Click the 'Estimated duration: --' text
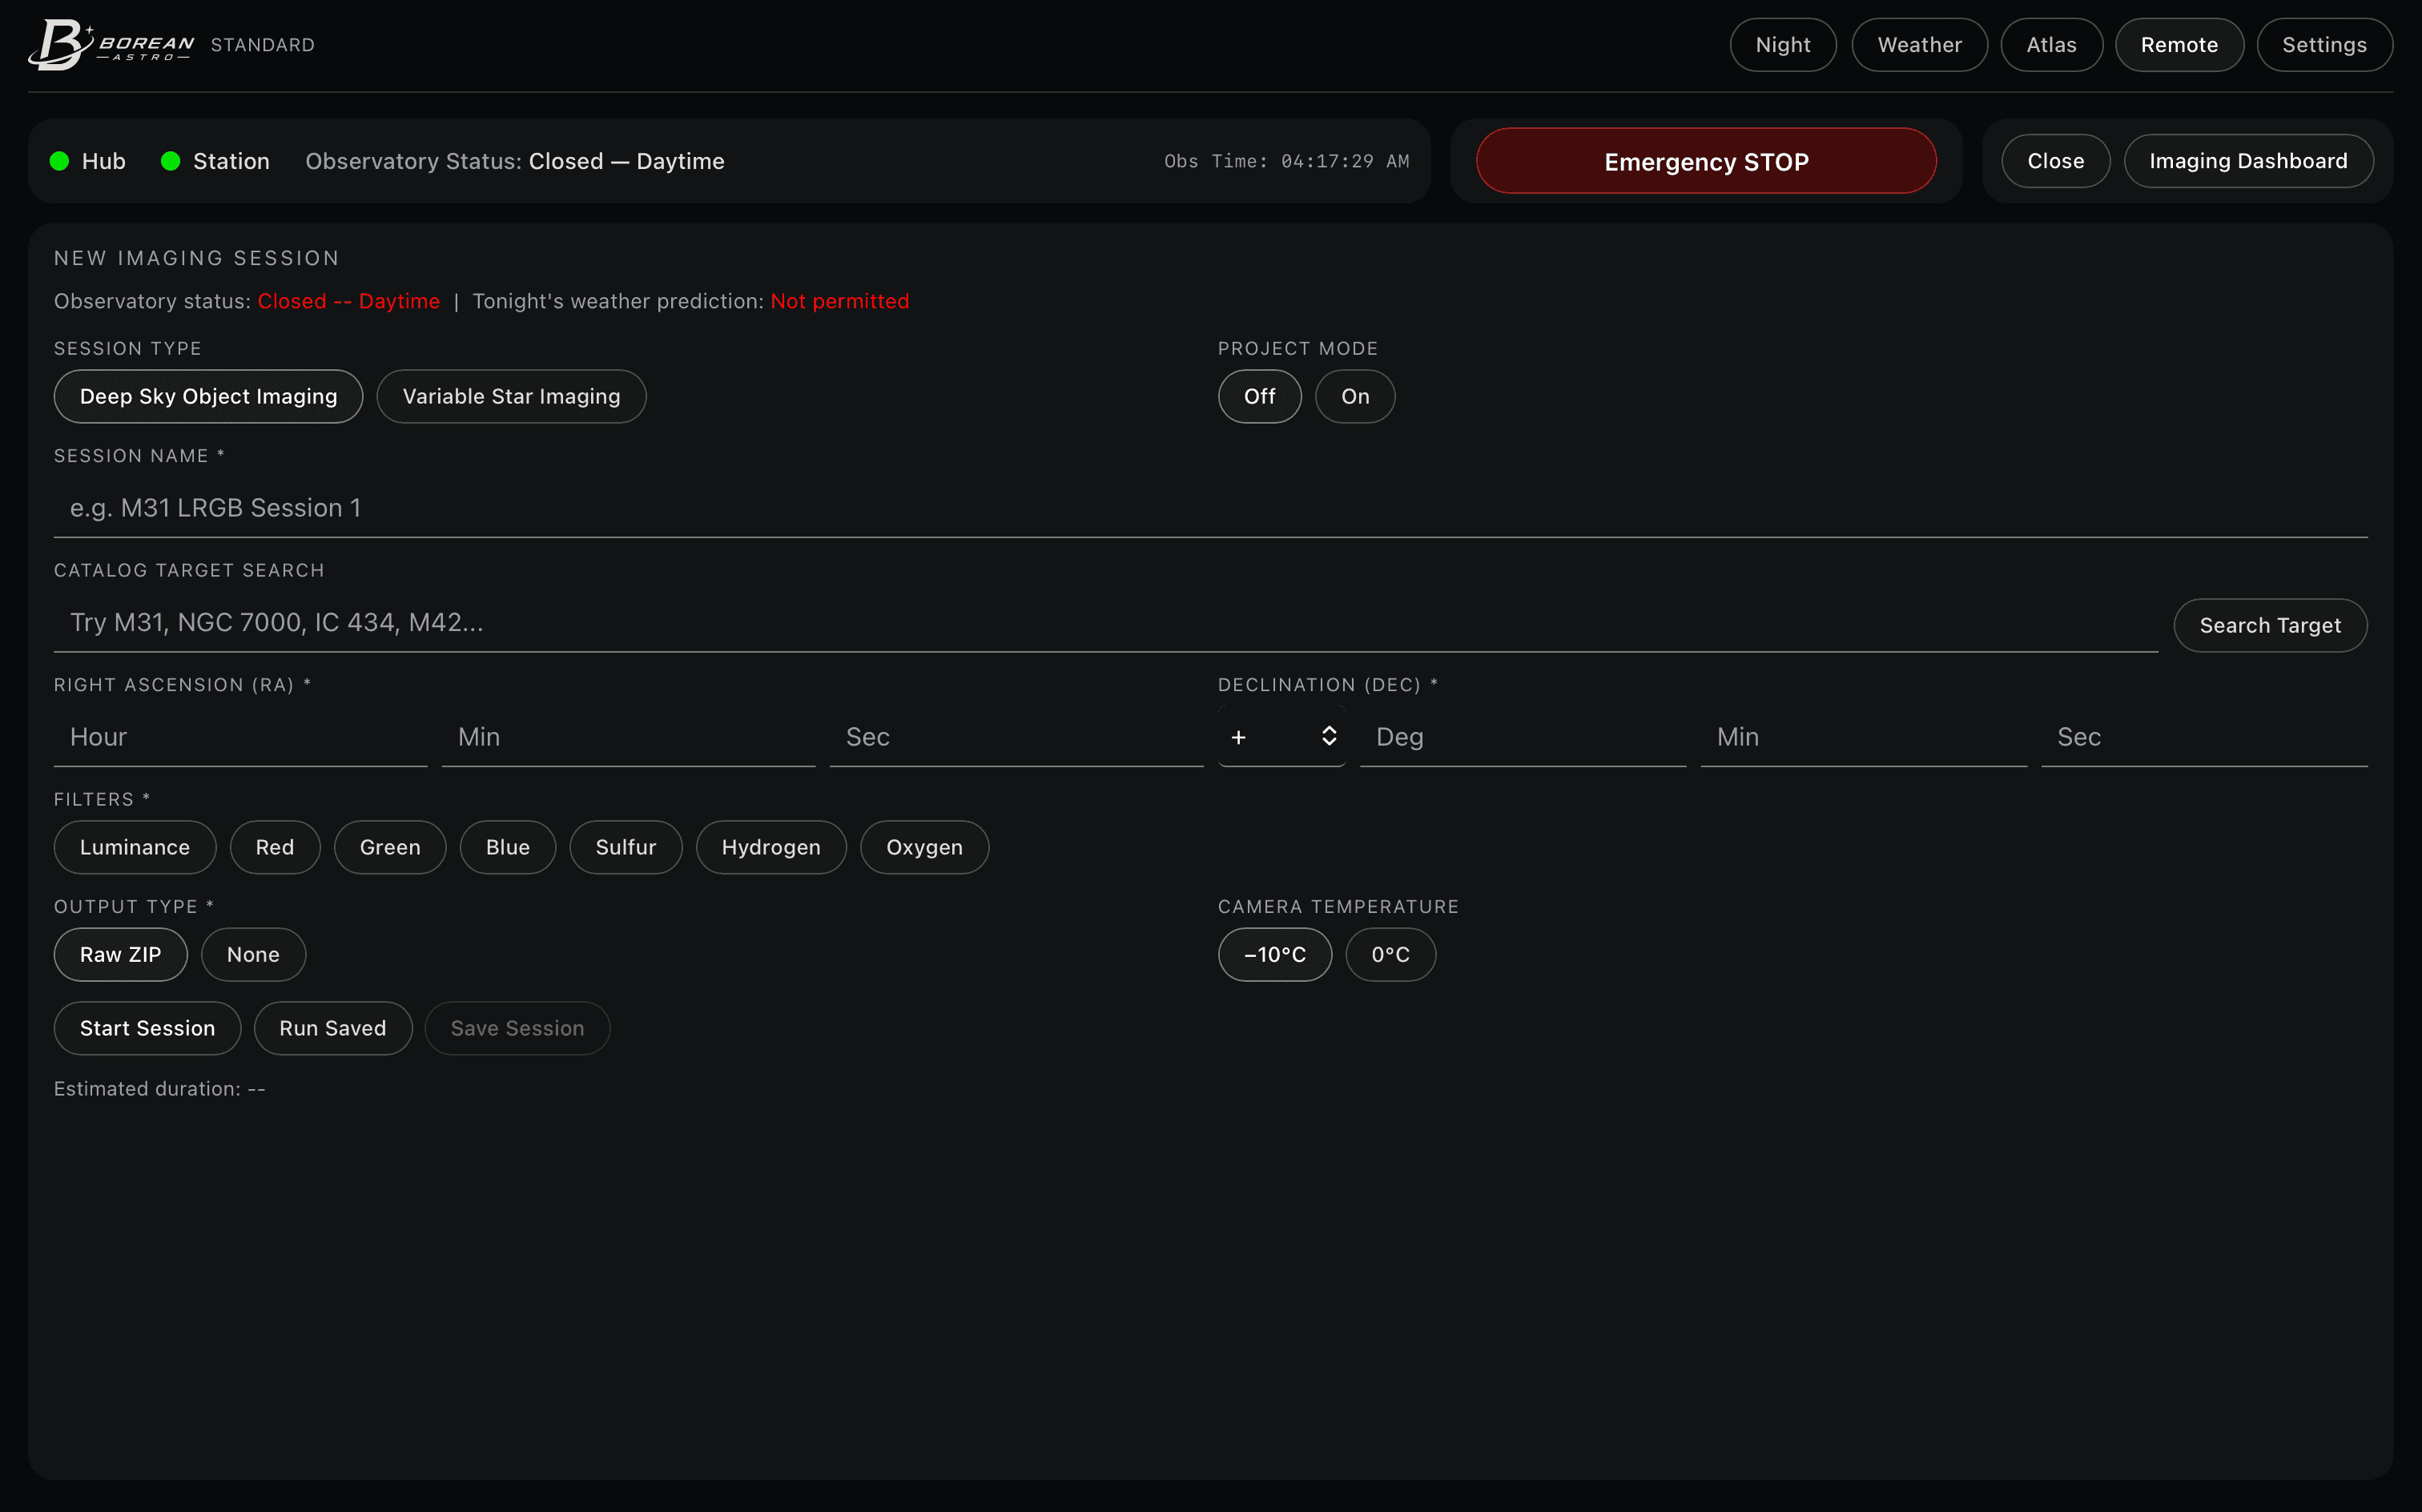Image resolution: width=2422 pixels, height=1512 pixels. (159, 1089)
